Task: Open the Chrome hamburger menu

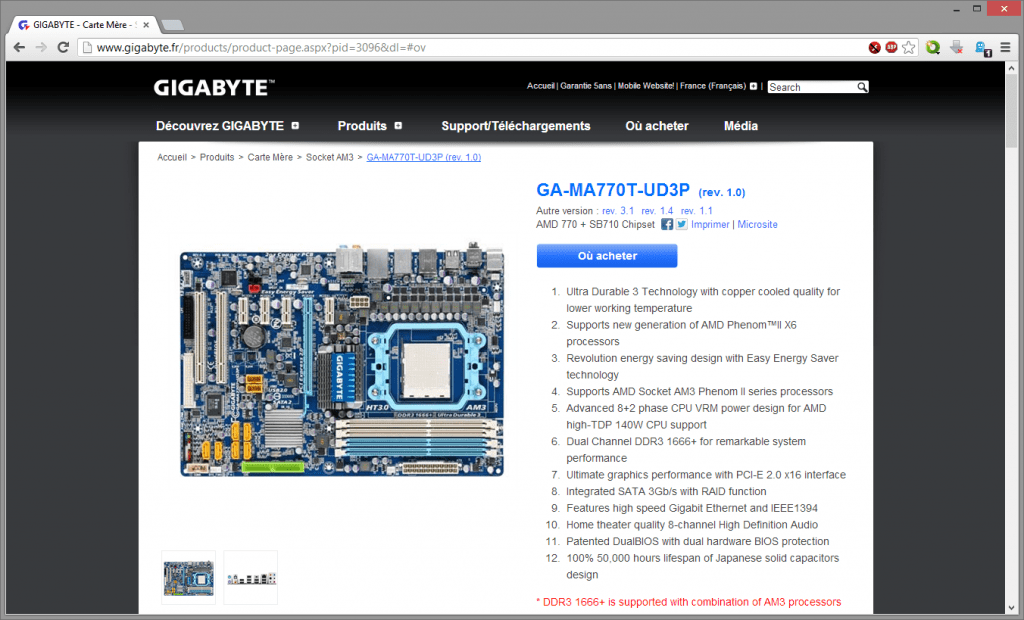Action: 1006,47
